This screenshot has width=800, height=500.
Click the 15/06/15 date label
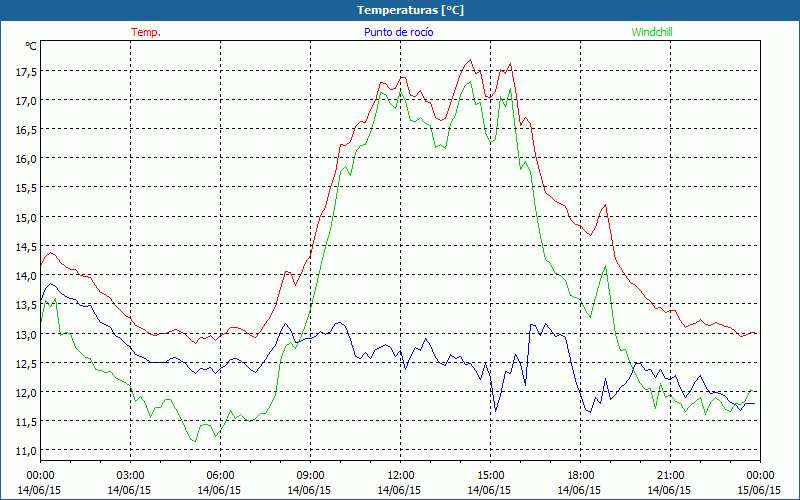coord(759,490)
